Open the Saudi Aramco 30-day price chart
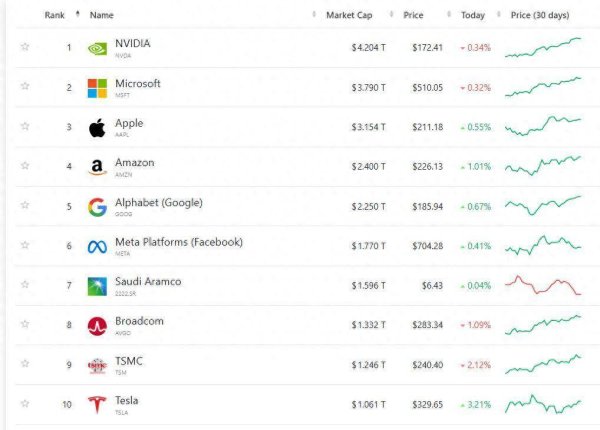The height and width of the screenshot is (430, 600). click(543, 285)
